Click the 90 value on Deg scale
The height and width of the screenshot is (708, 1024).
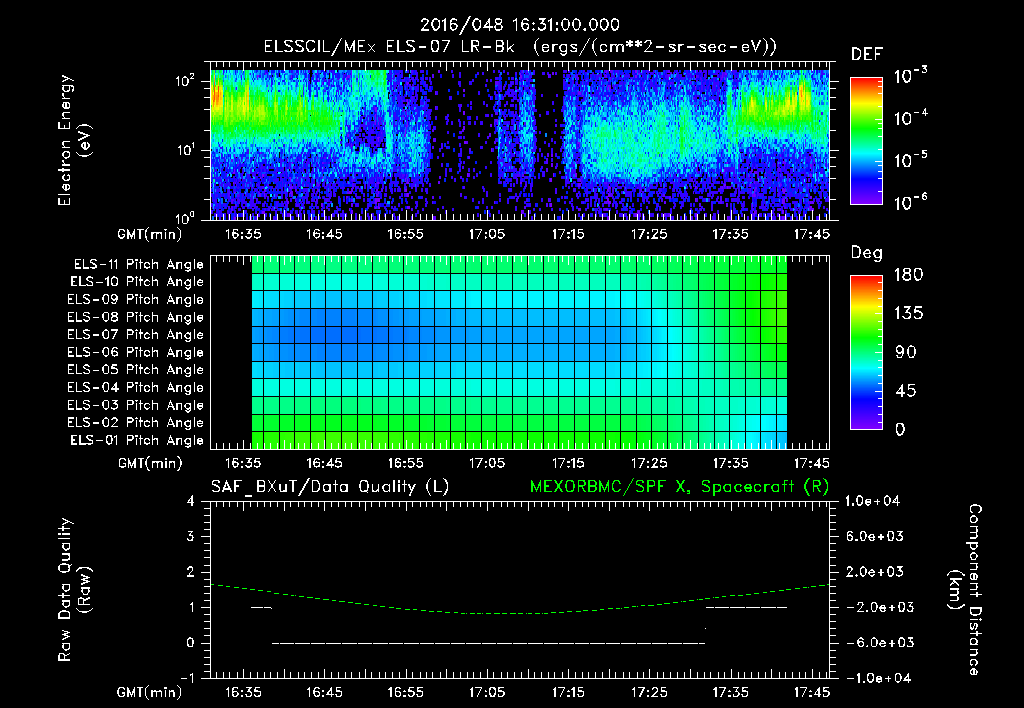(906, 352)
